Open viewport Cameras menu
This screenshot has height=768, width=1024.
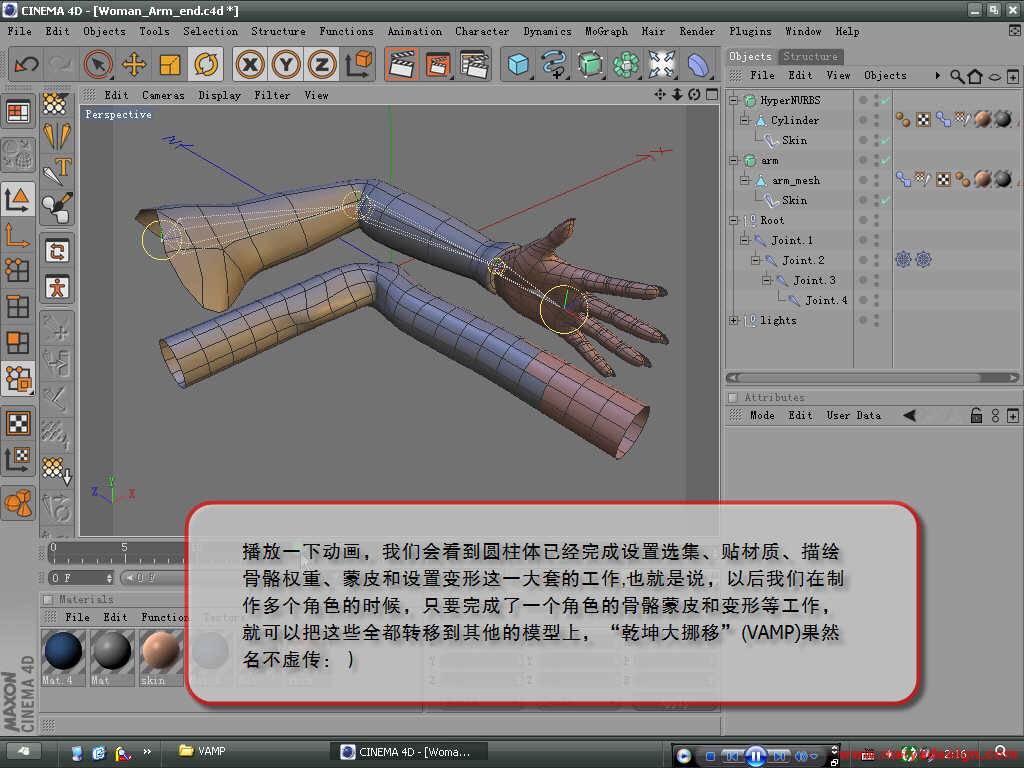(163, 95)
